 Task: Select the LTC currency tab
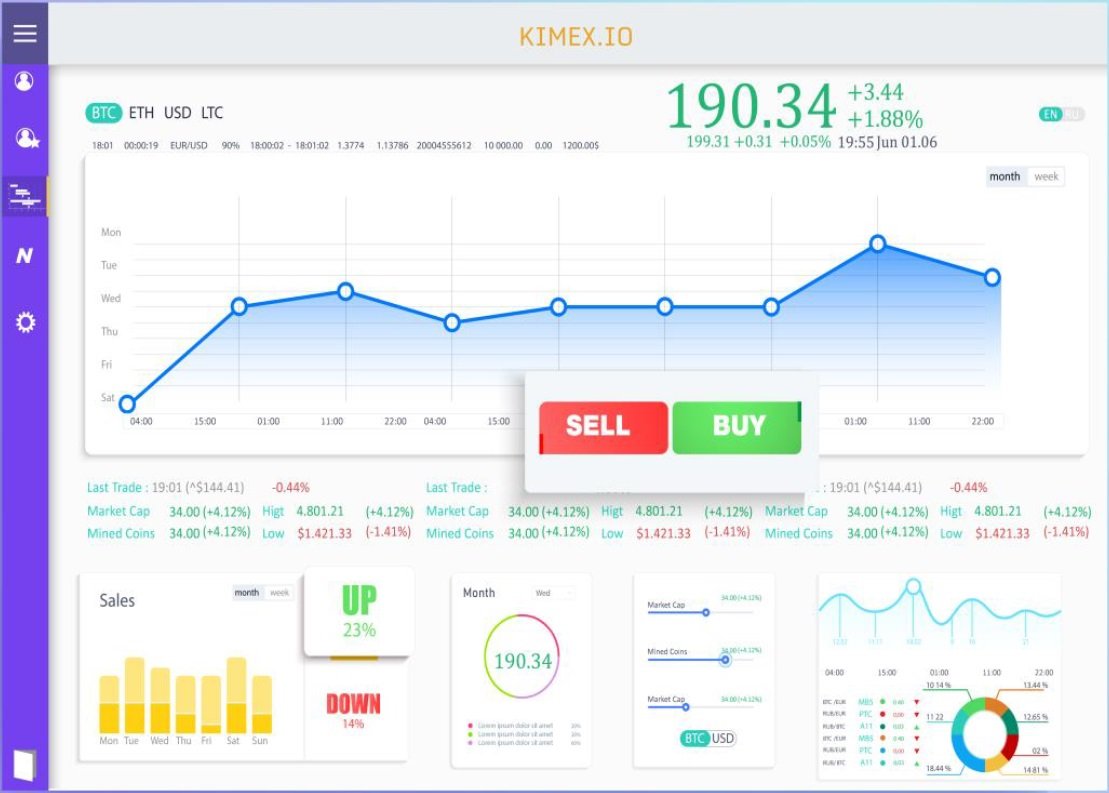pos(212,113)
